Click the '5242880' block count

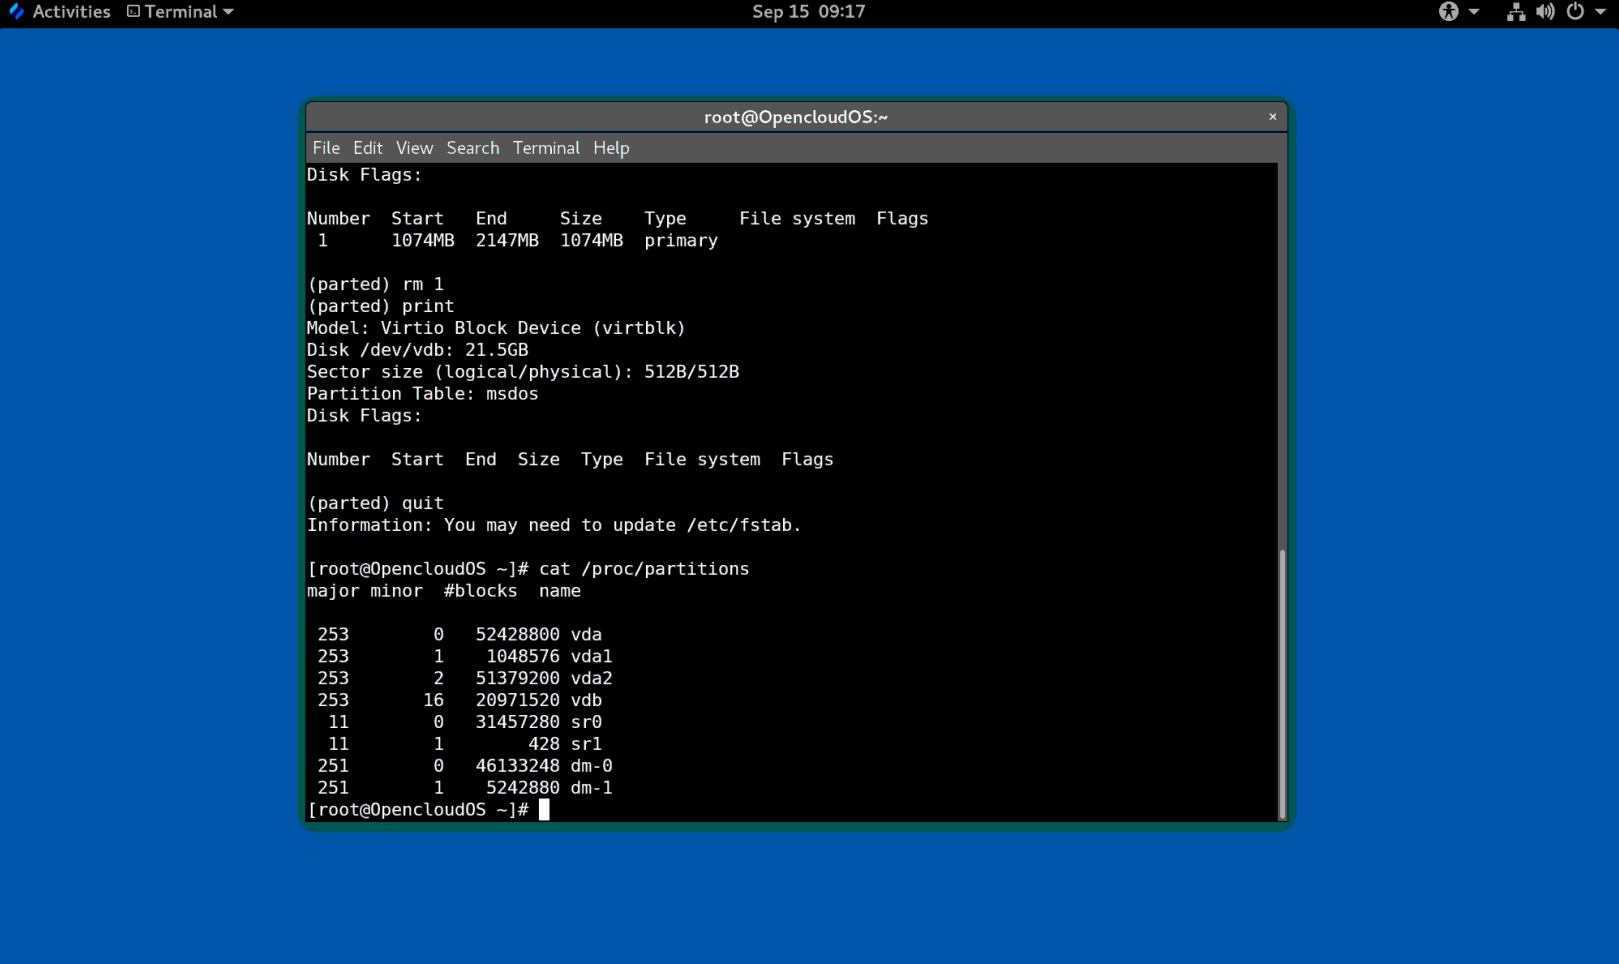coord(523,789)
